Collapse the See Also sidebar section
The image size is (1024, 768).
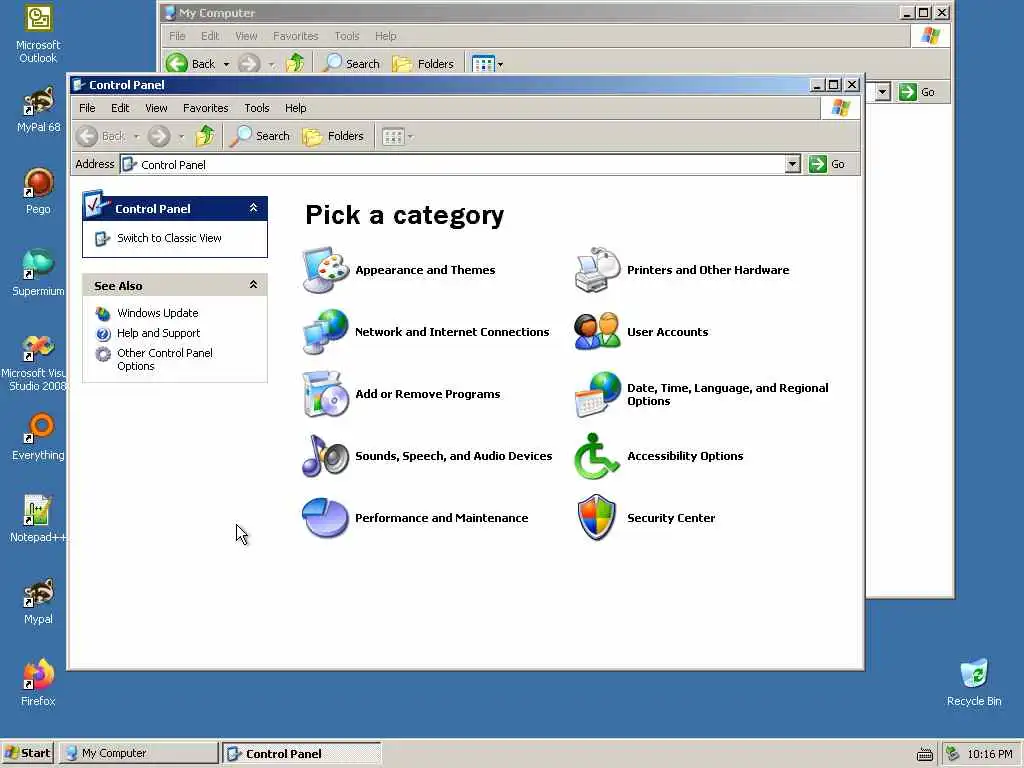[x=253, y=285]
